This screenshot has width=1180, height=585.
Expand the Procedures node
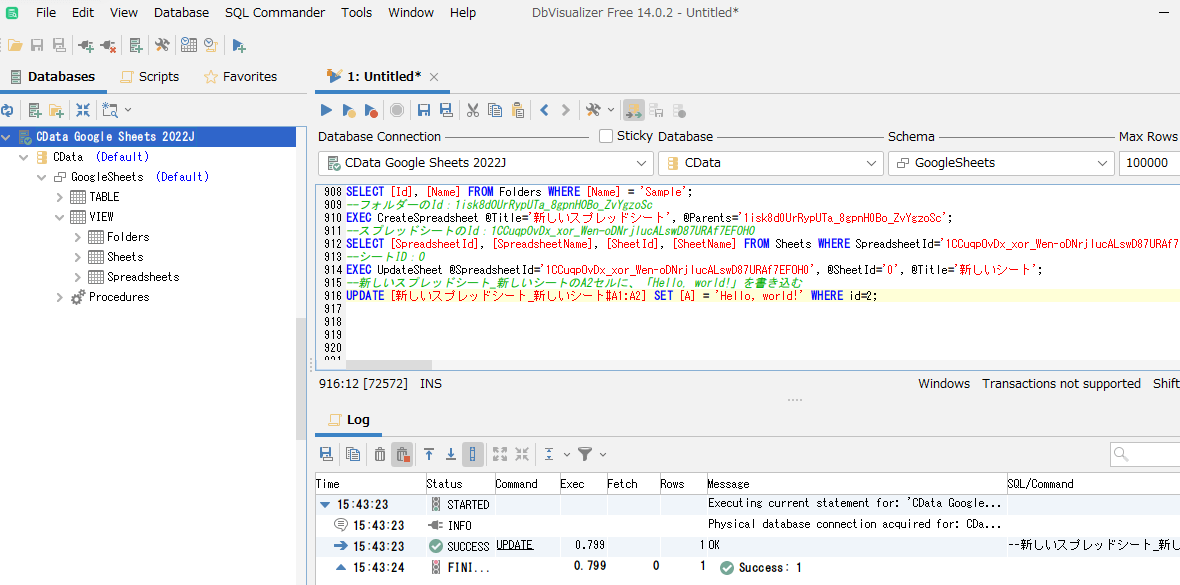pos(60,297)
